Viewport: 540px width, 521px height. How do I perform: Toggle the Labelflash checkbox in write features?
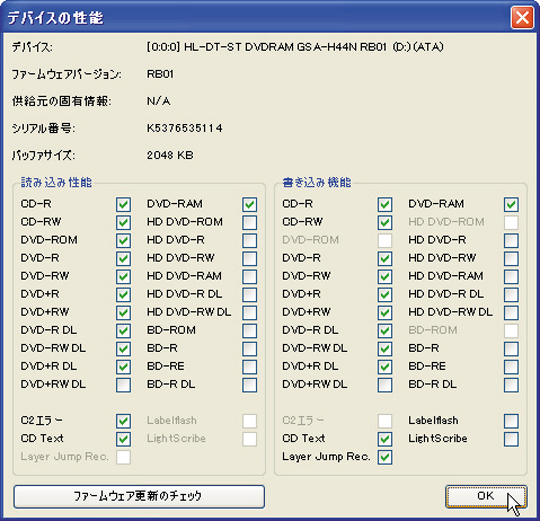tap(511, 421)
